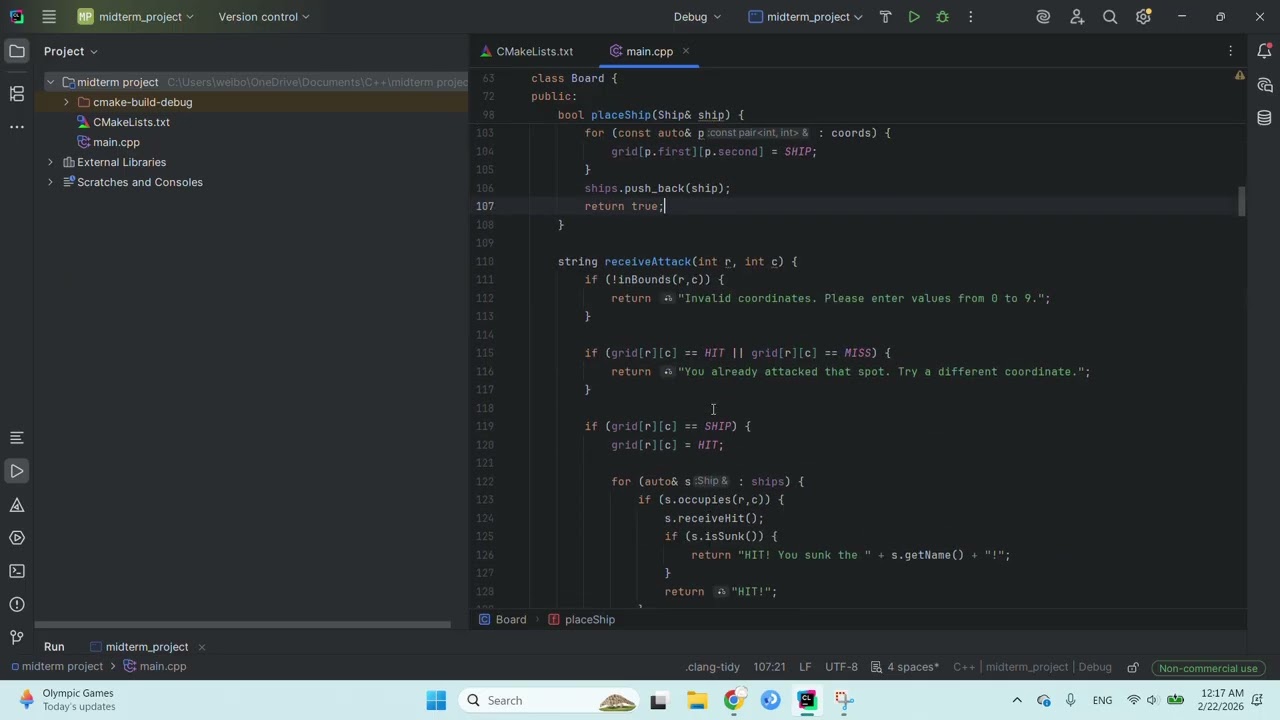Open midterm_project run configuration dropdown
Screen dimensions: 1280x720
[x=805, y=17]
